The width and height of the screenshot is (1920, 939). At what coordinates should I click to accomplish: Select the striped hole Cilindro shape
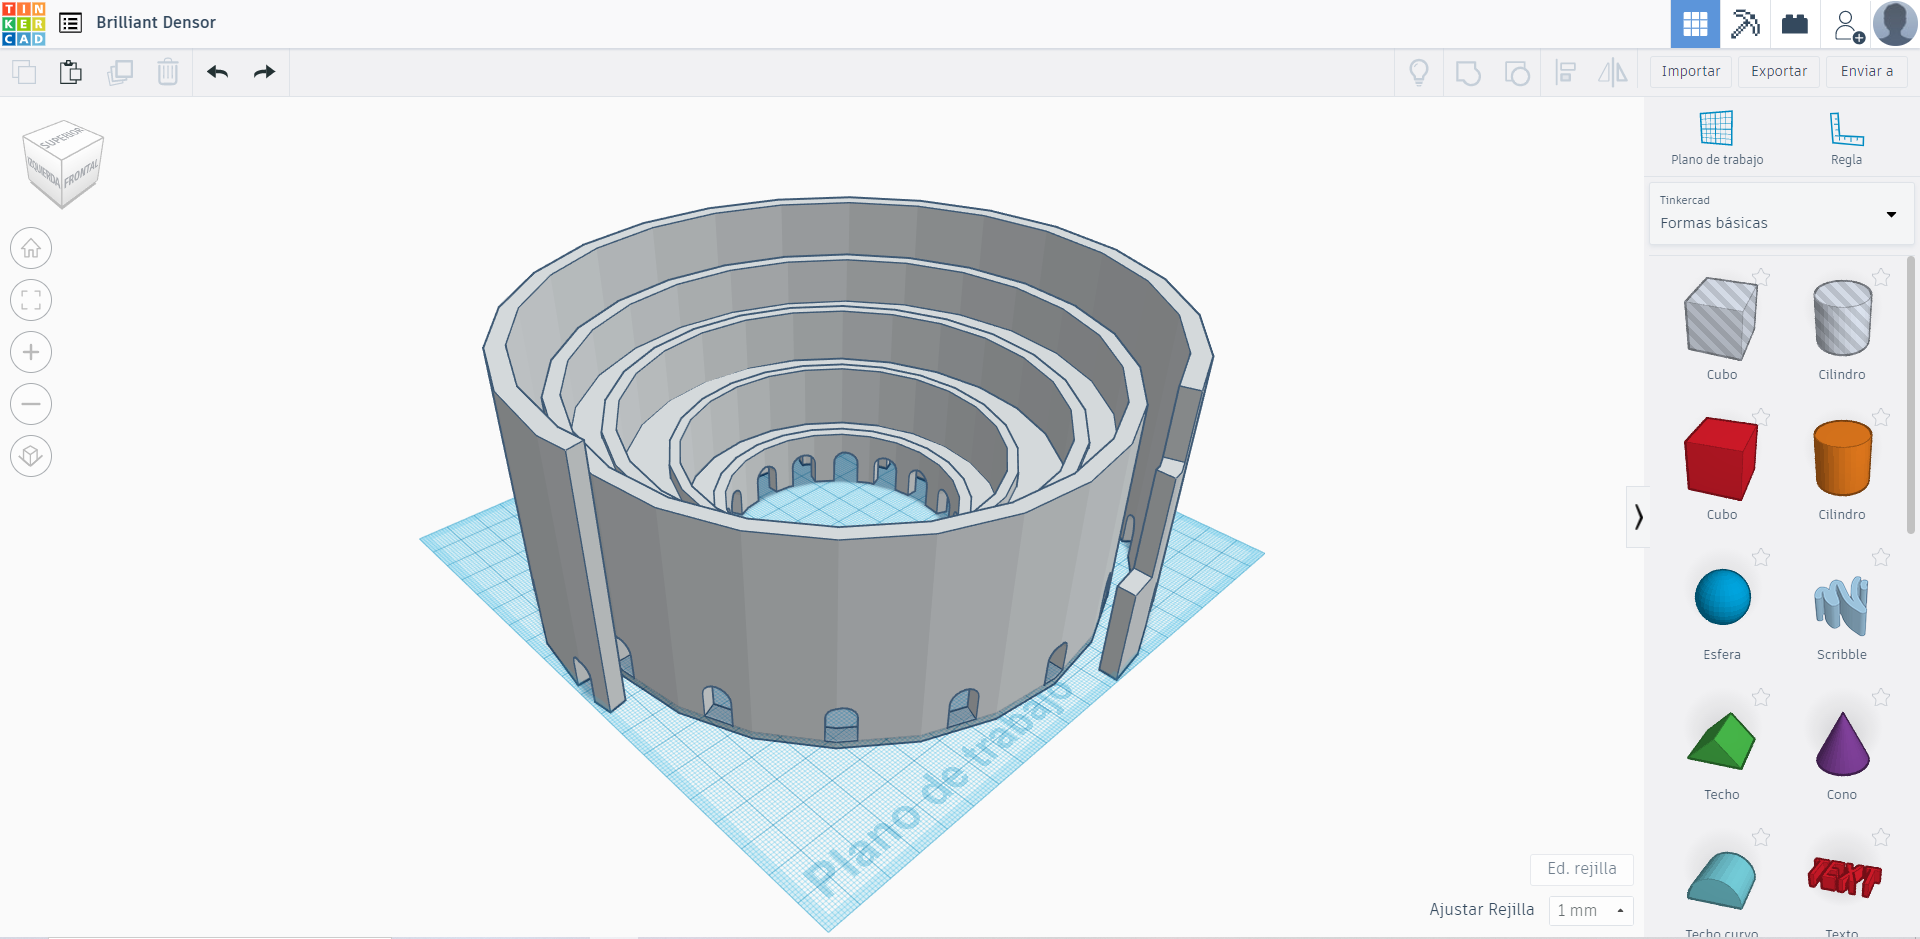click(1842, 318)
